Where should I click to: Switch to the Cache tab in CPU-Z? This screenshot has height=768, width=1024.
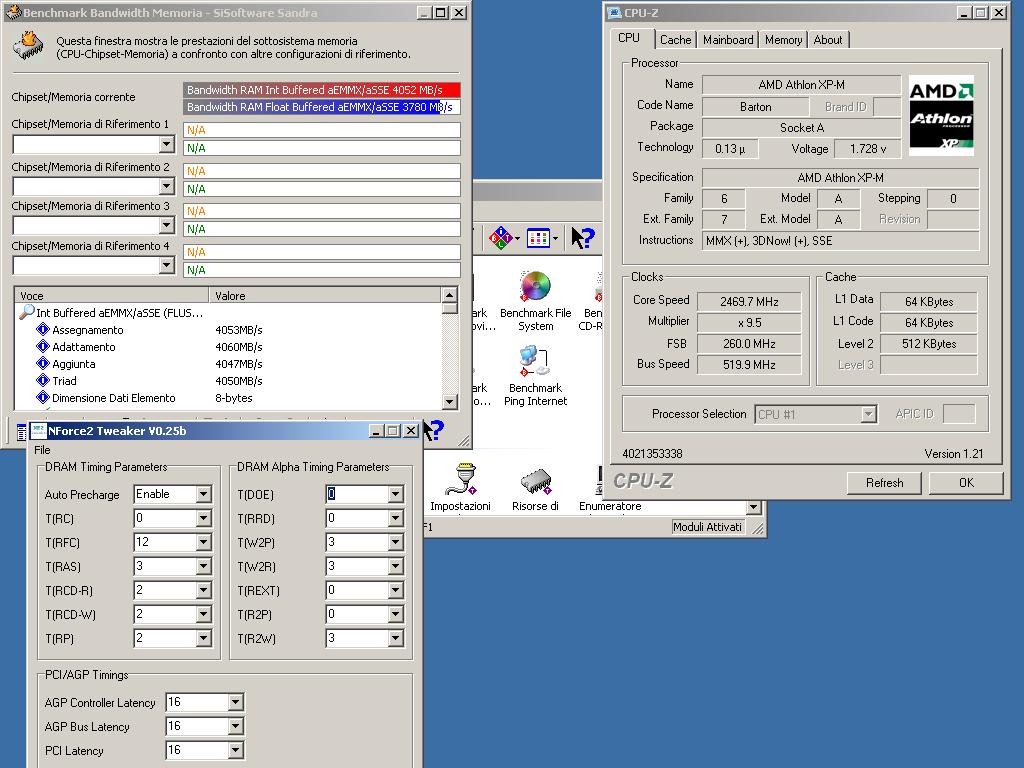(x=675, y=40)
